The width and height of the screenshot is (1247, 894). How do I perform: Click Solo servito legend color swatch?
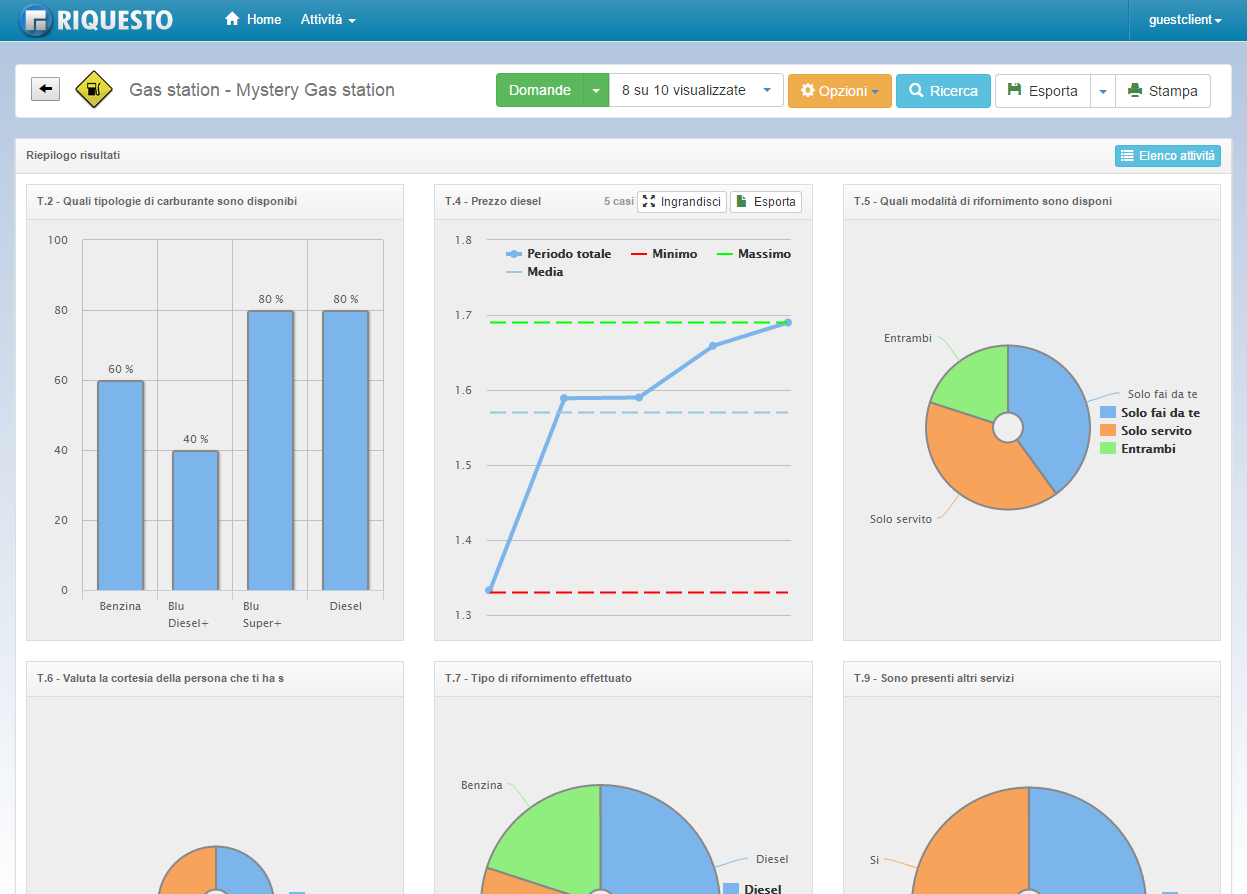pyautogui.click(x=1107, y=431)
